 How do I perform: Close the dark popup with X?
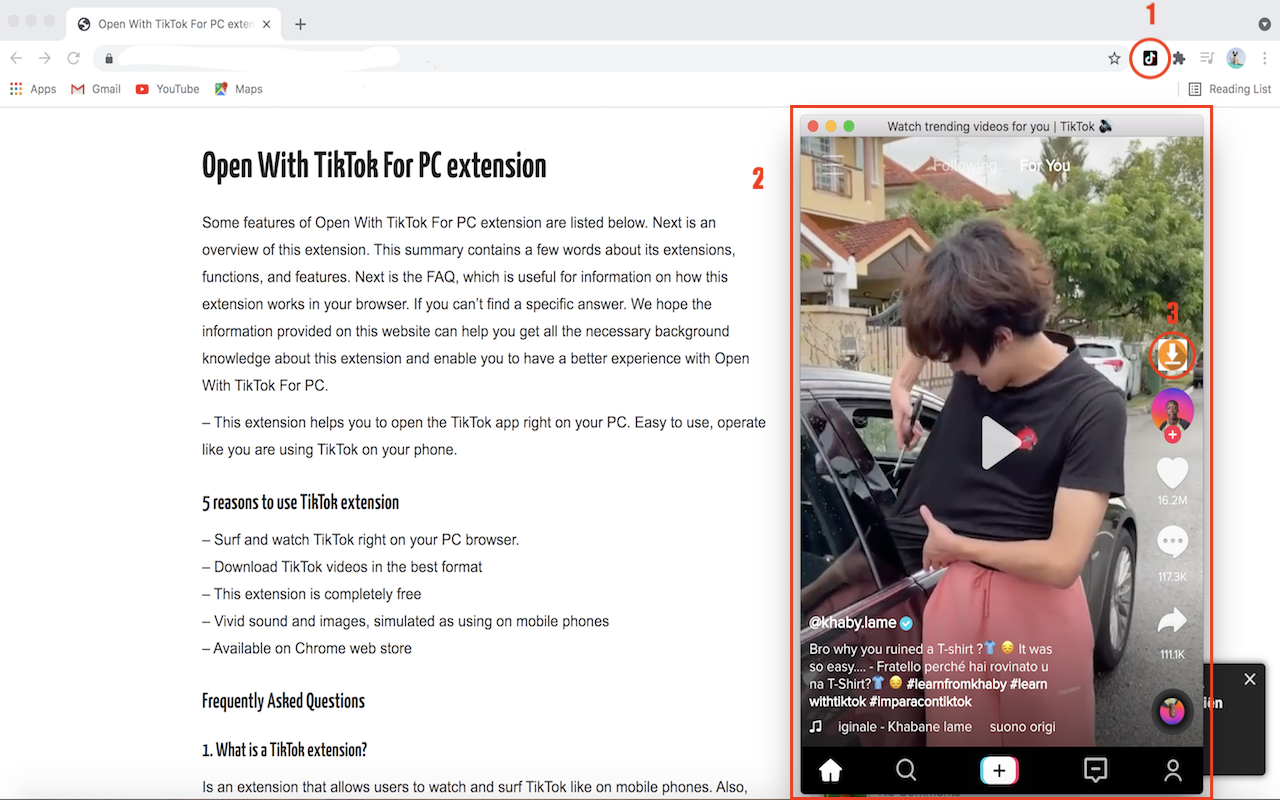coord(1249,679)
